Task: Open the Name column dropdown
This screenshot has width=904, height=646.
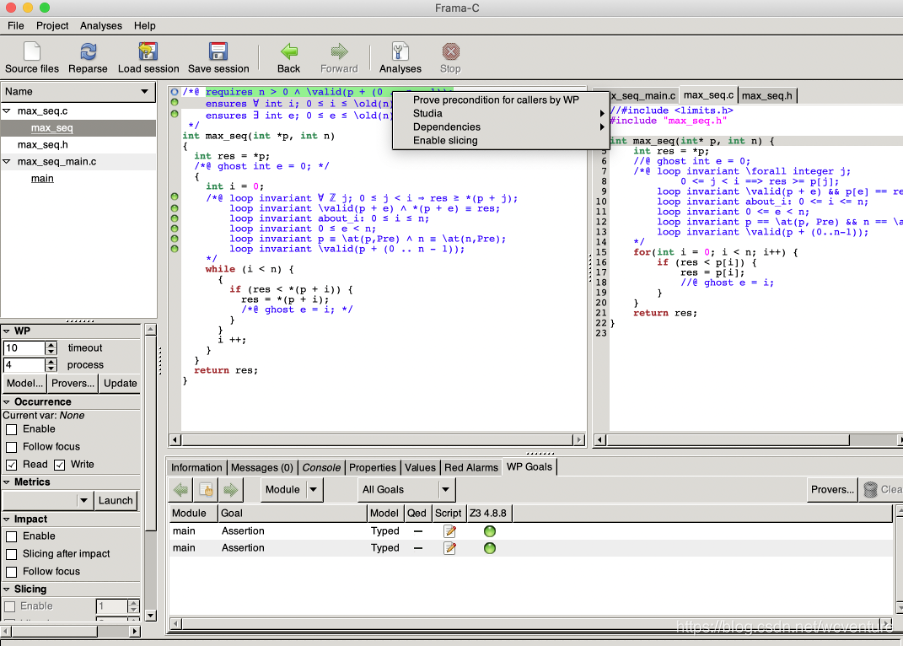Action: (144, 92)
